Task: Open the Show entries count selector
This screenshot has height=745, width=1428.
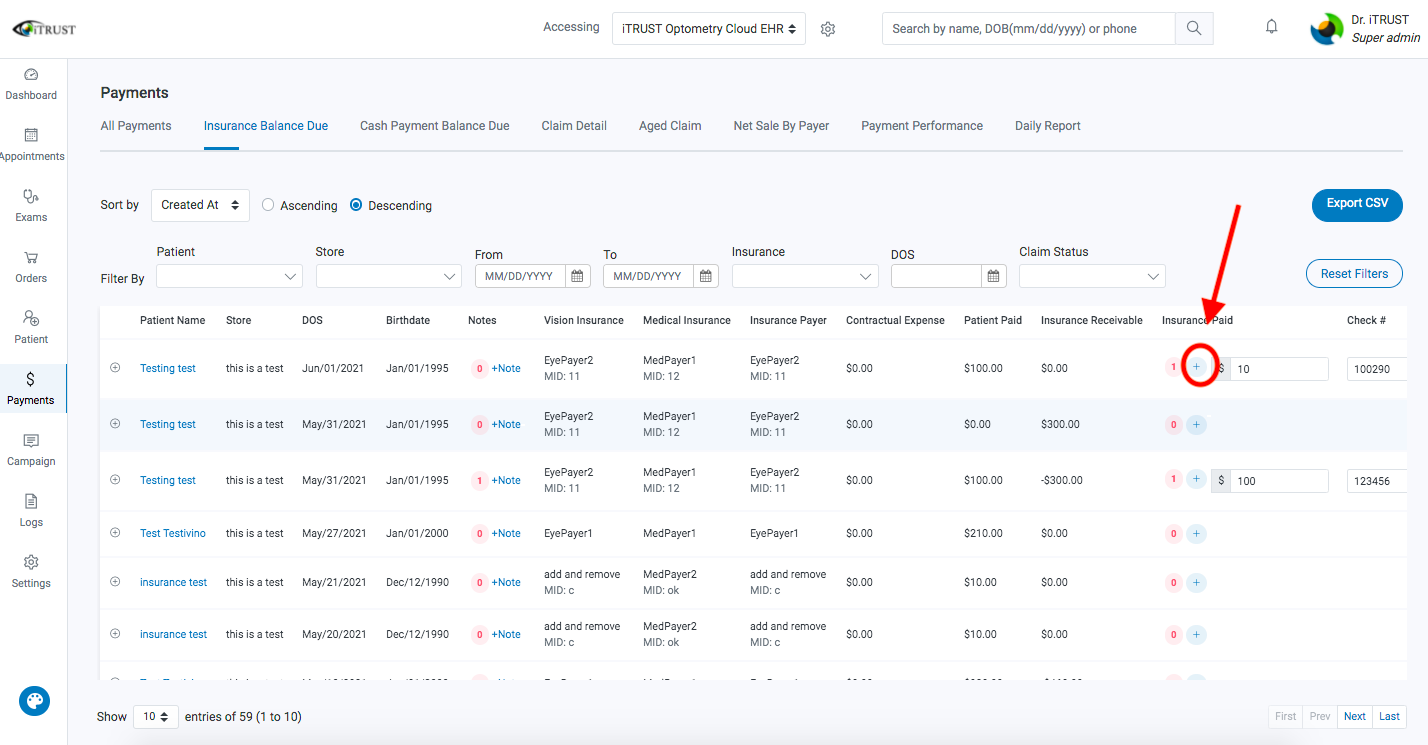Action: click(x=155, y=716)
